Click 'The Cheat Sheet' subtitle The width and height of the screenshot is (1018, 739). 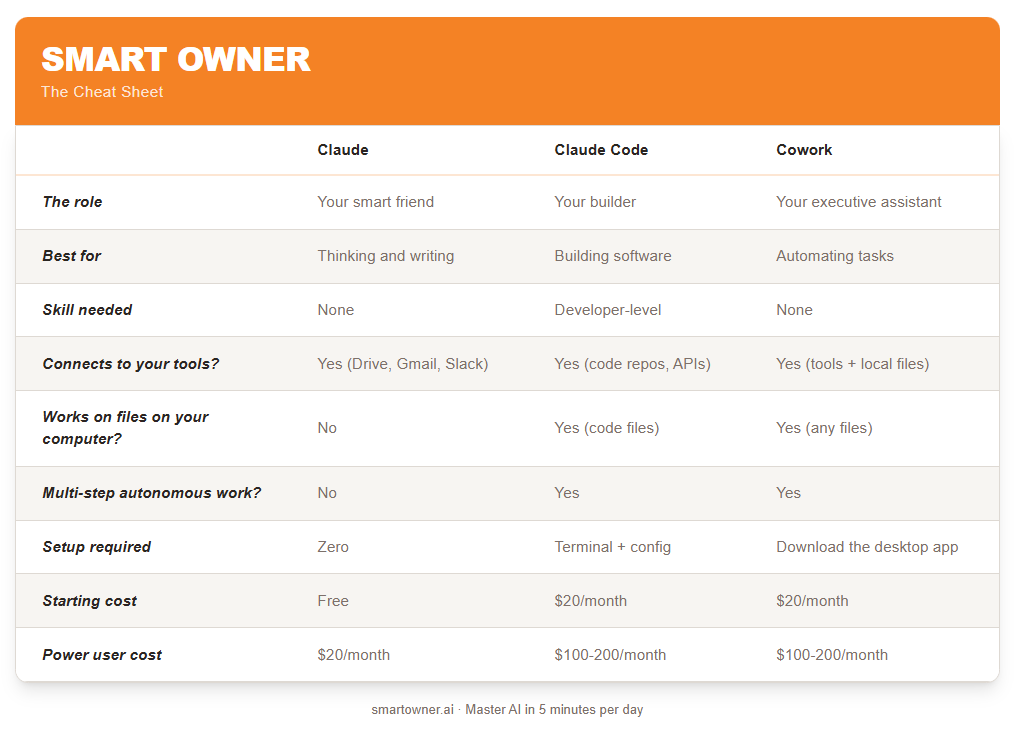(x=102, y=92)
